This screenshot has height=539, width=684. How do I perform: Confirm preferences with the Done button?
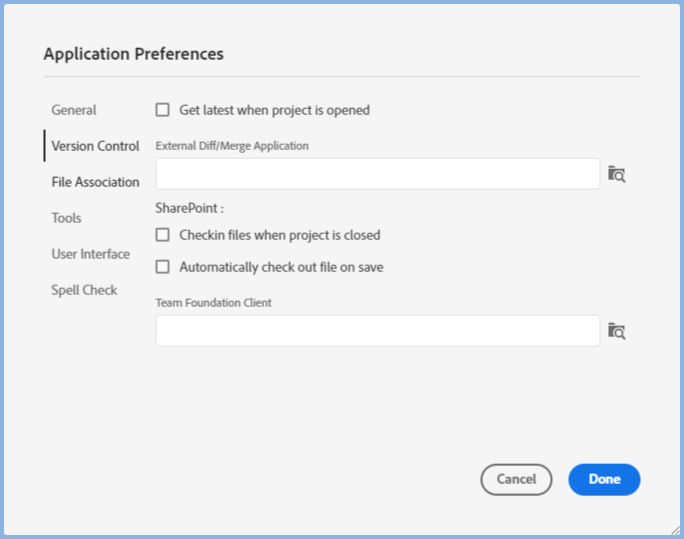click(604, 480)
